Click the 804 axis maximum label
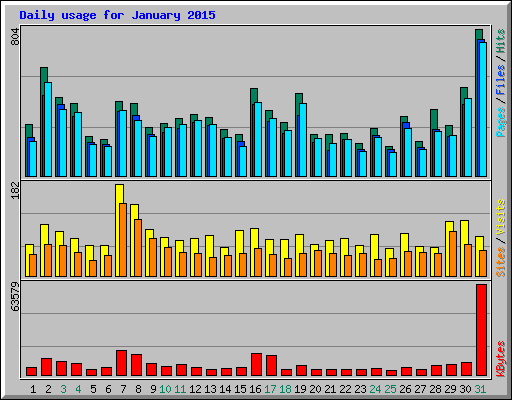The image size is (512, 400). (16, 37)
